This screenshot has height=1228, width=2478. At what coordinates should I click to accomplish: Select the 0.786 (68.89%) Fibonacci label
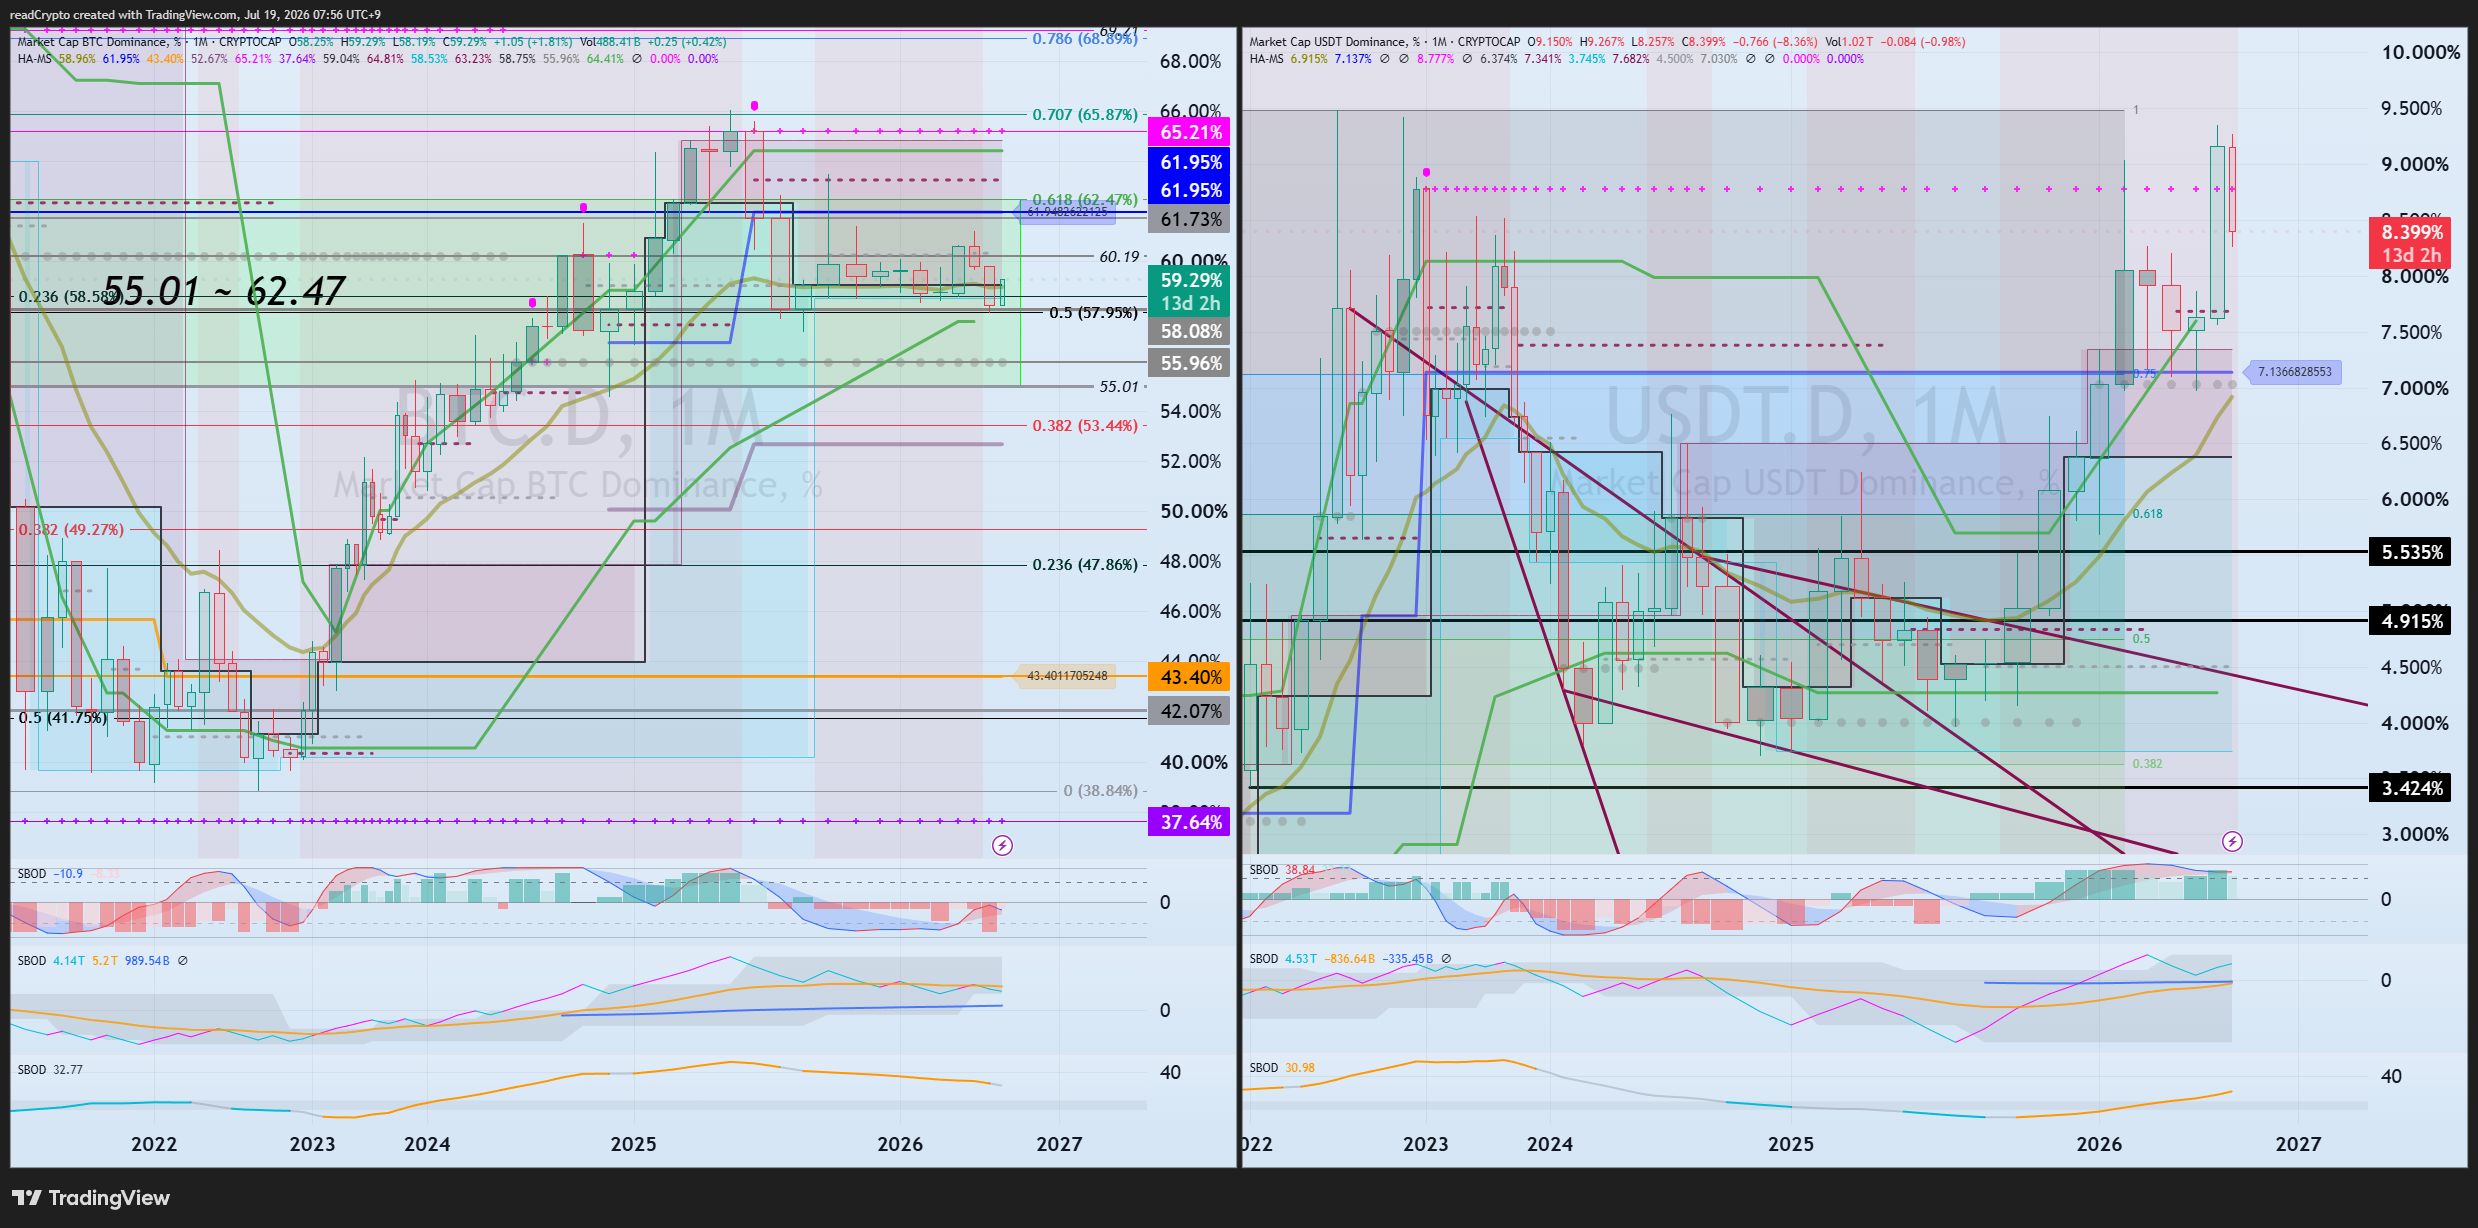(x=1085, y=39)
